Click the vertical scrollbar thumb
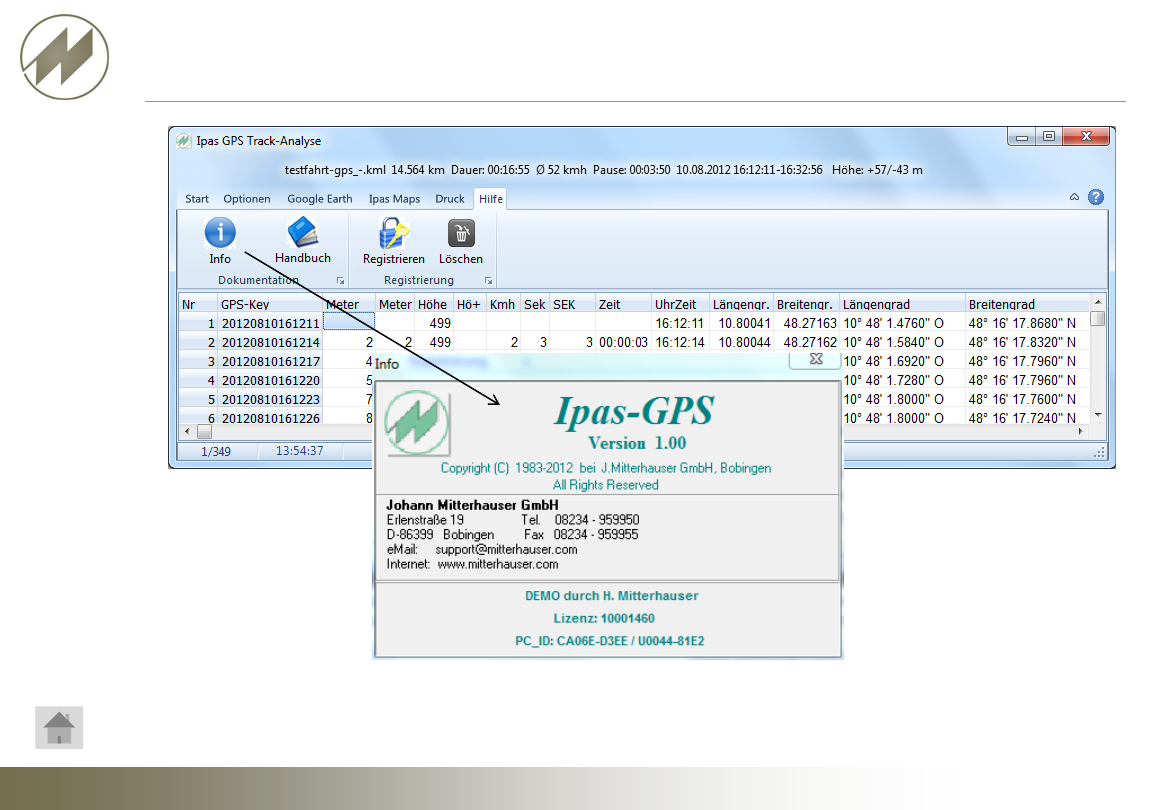This screenshot has width=1170, height=810. click(1098, 318)
